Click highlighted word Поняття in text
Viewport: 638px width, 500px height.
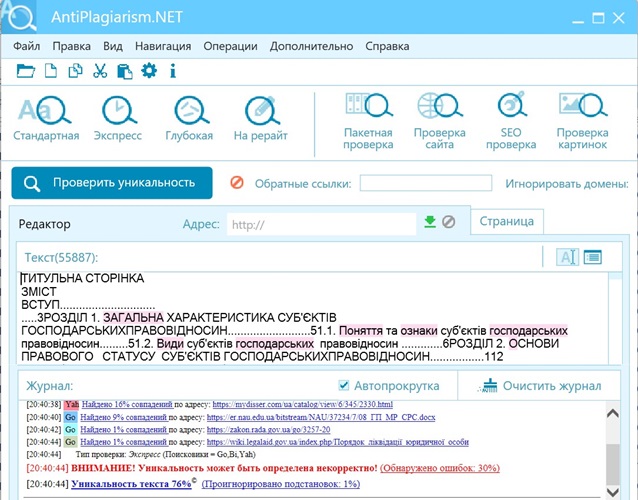coord(361,331)
